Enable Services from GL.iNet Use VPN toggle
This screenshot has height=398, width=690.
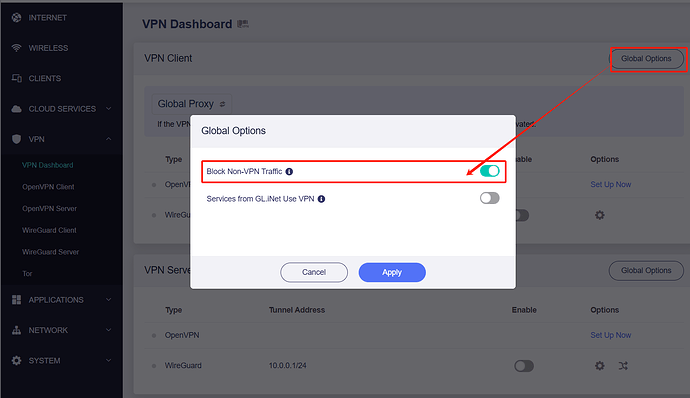click(489, 198)
